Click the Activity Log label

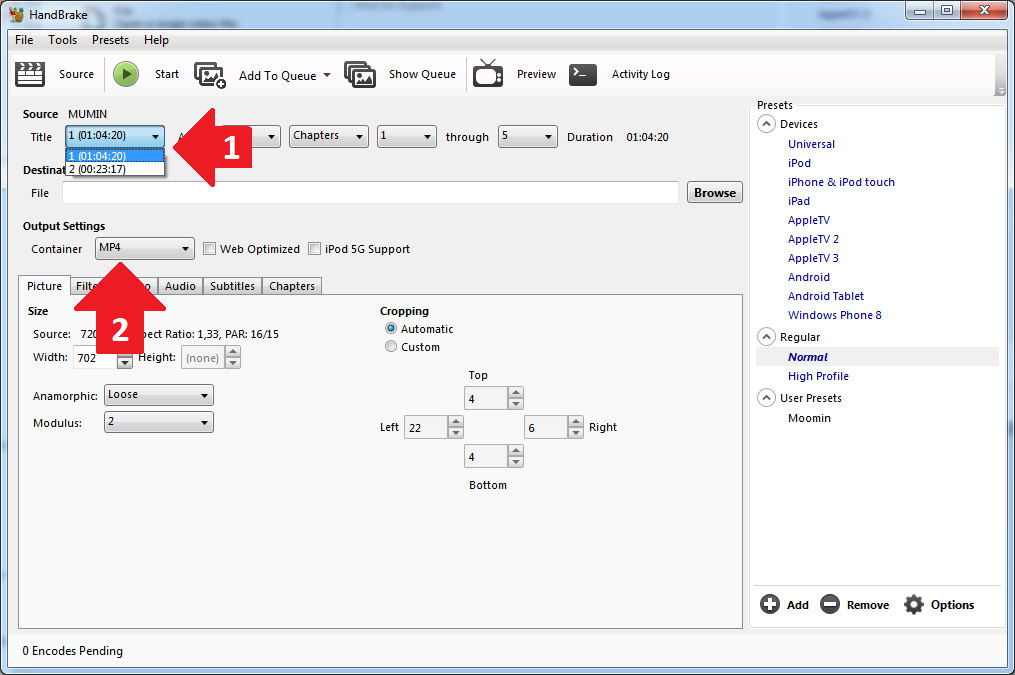pyautogui.click(x=641, y=74)
